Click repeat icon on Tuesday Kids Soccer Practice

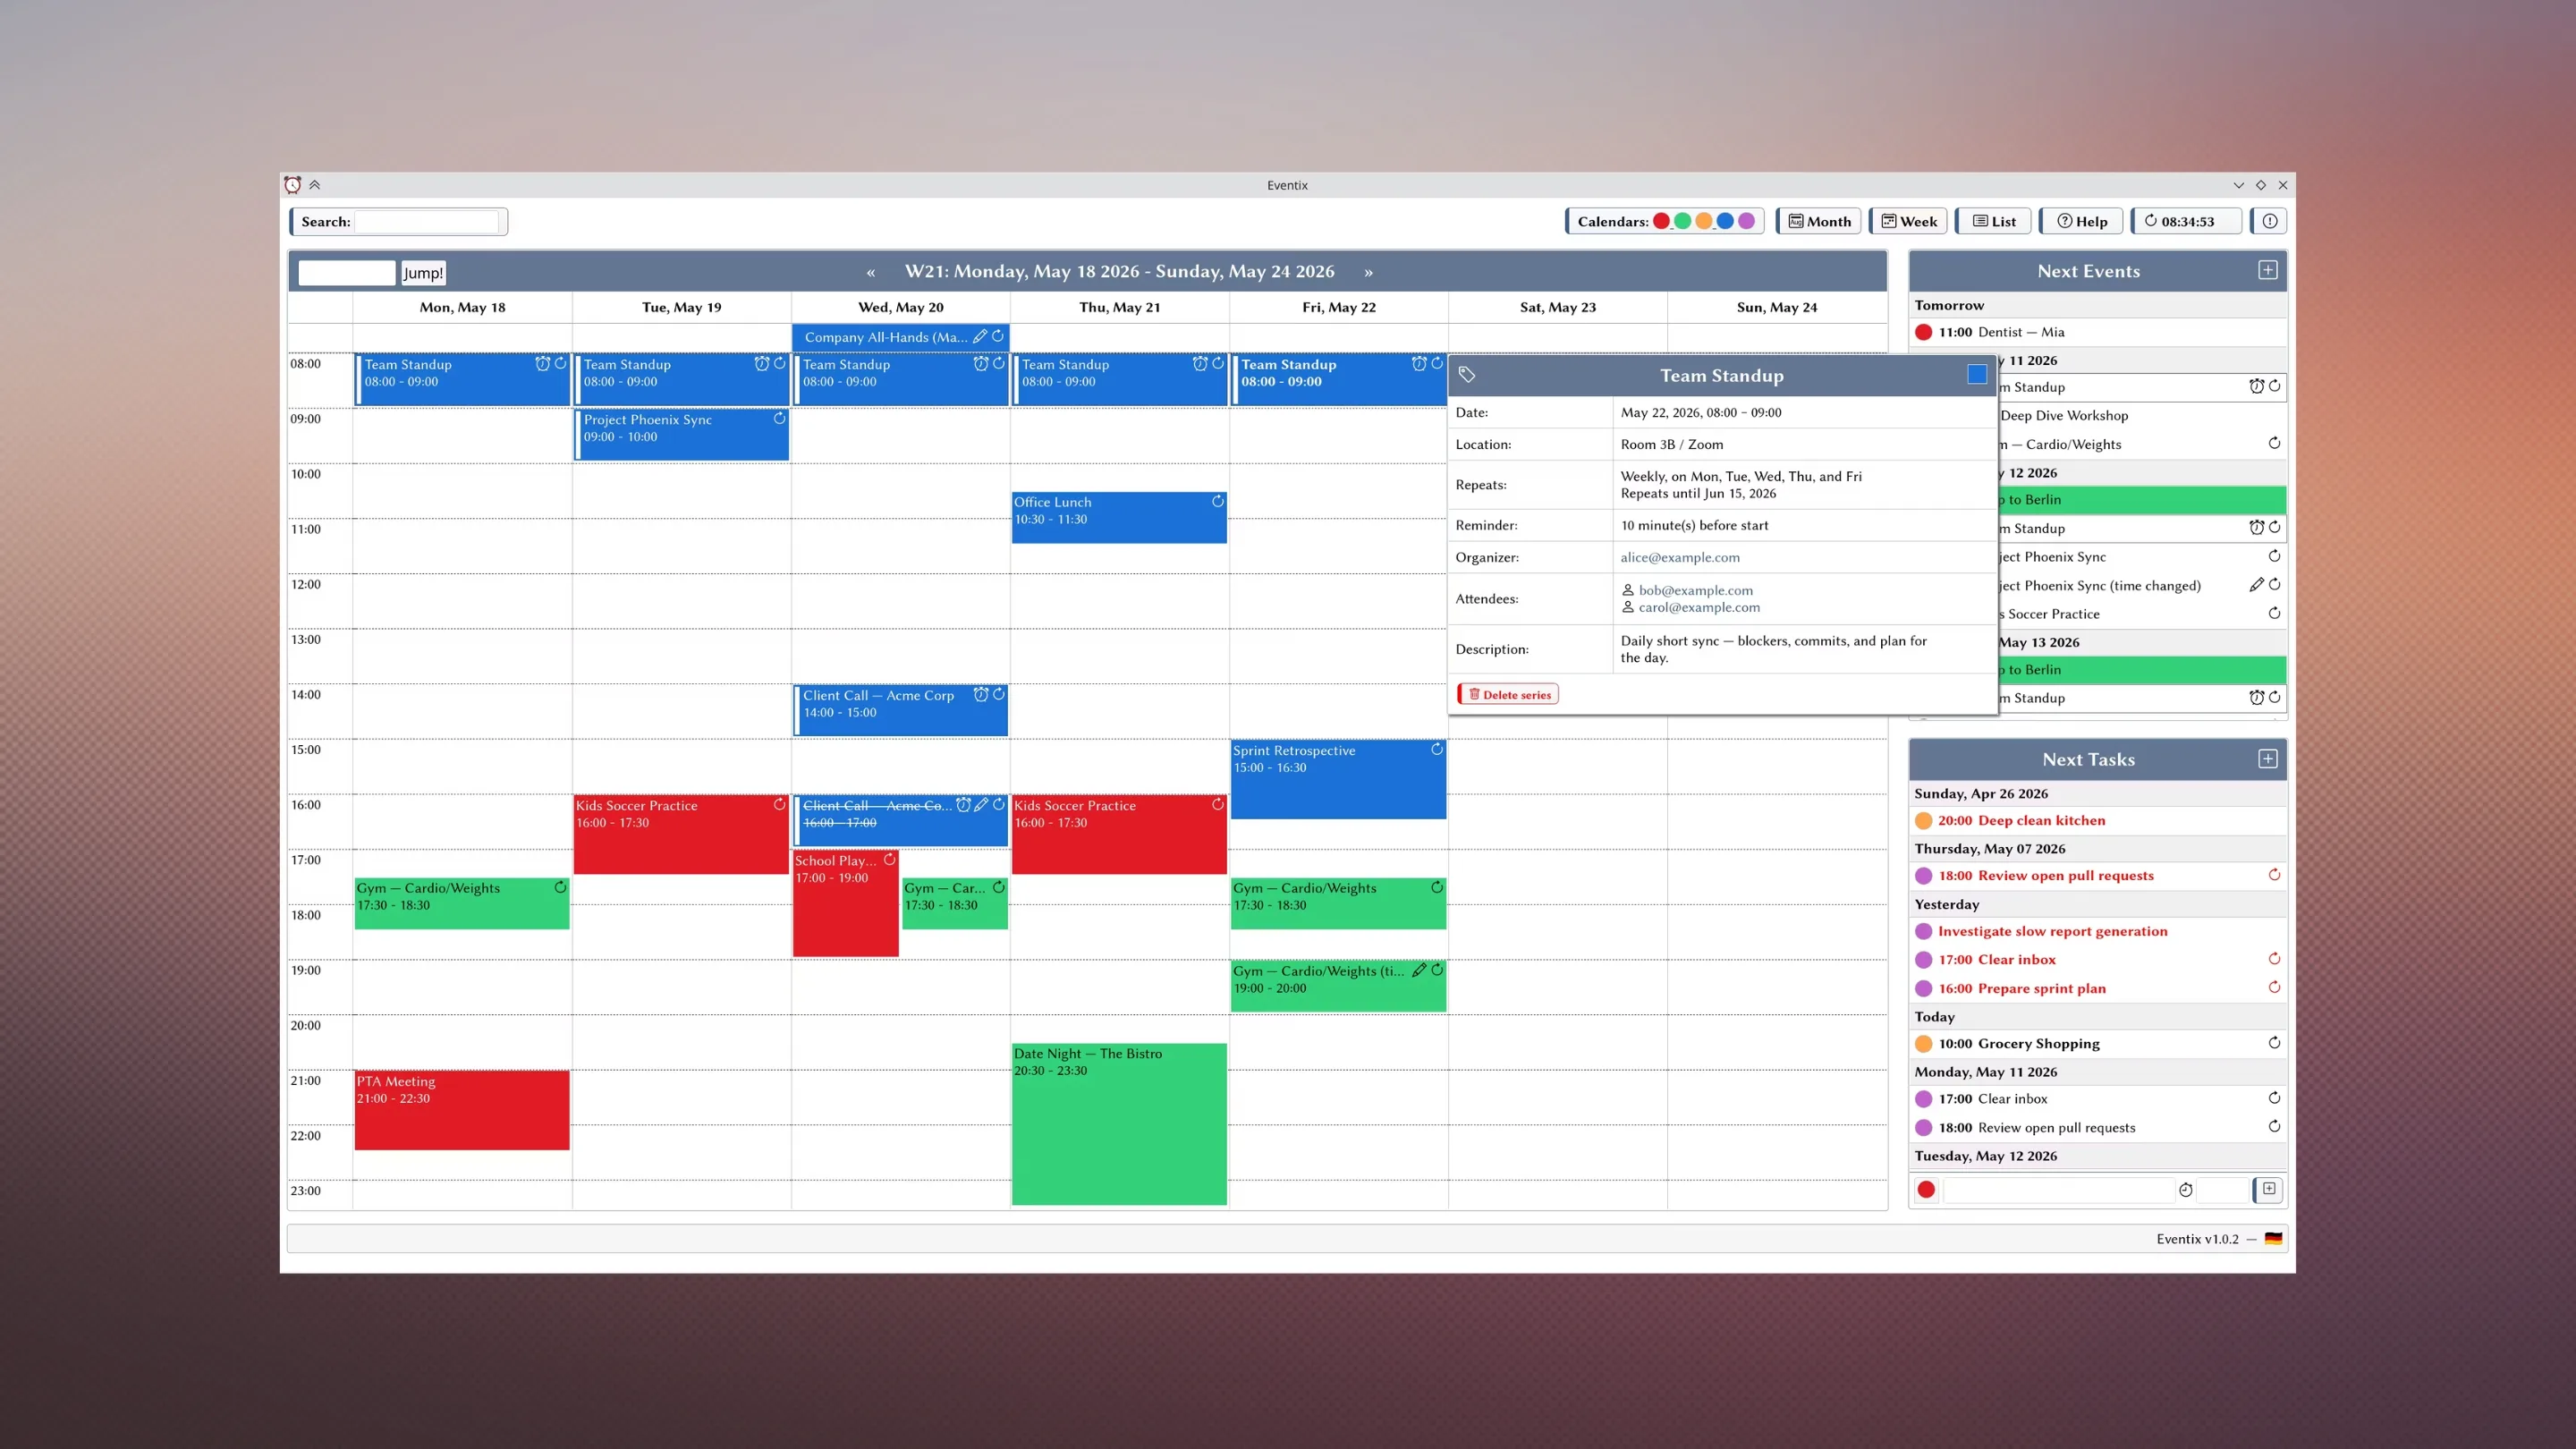point(779,804)
